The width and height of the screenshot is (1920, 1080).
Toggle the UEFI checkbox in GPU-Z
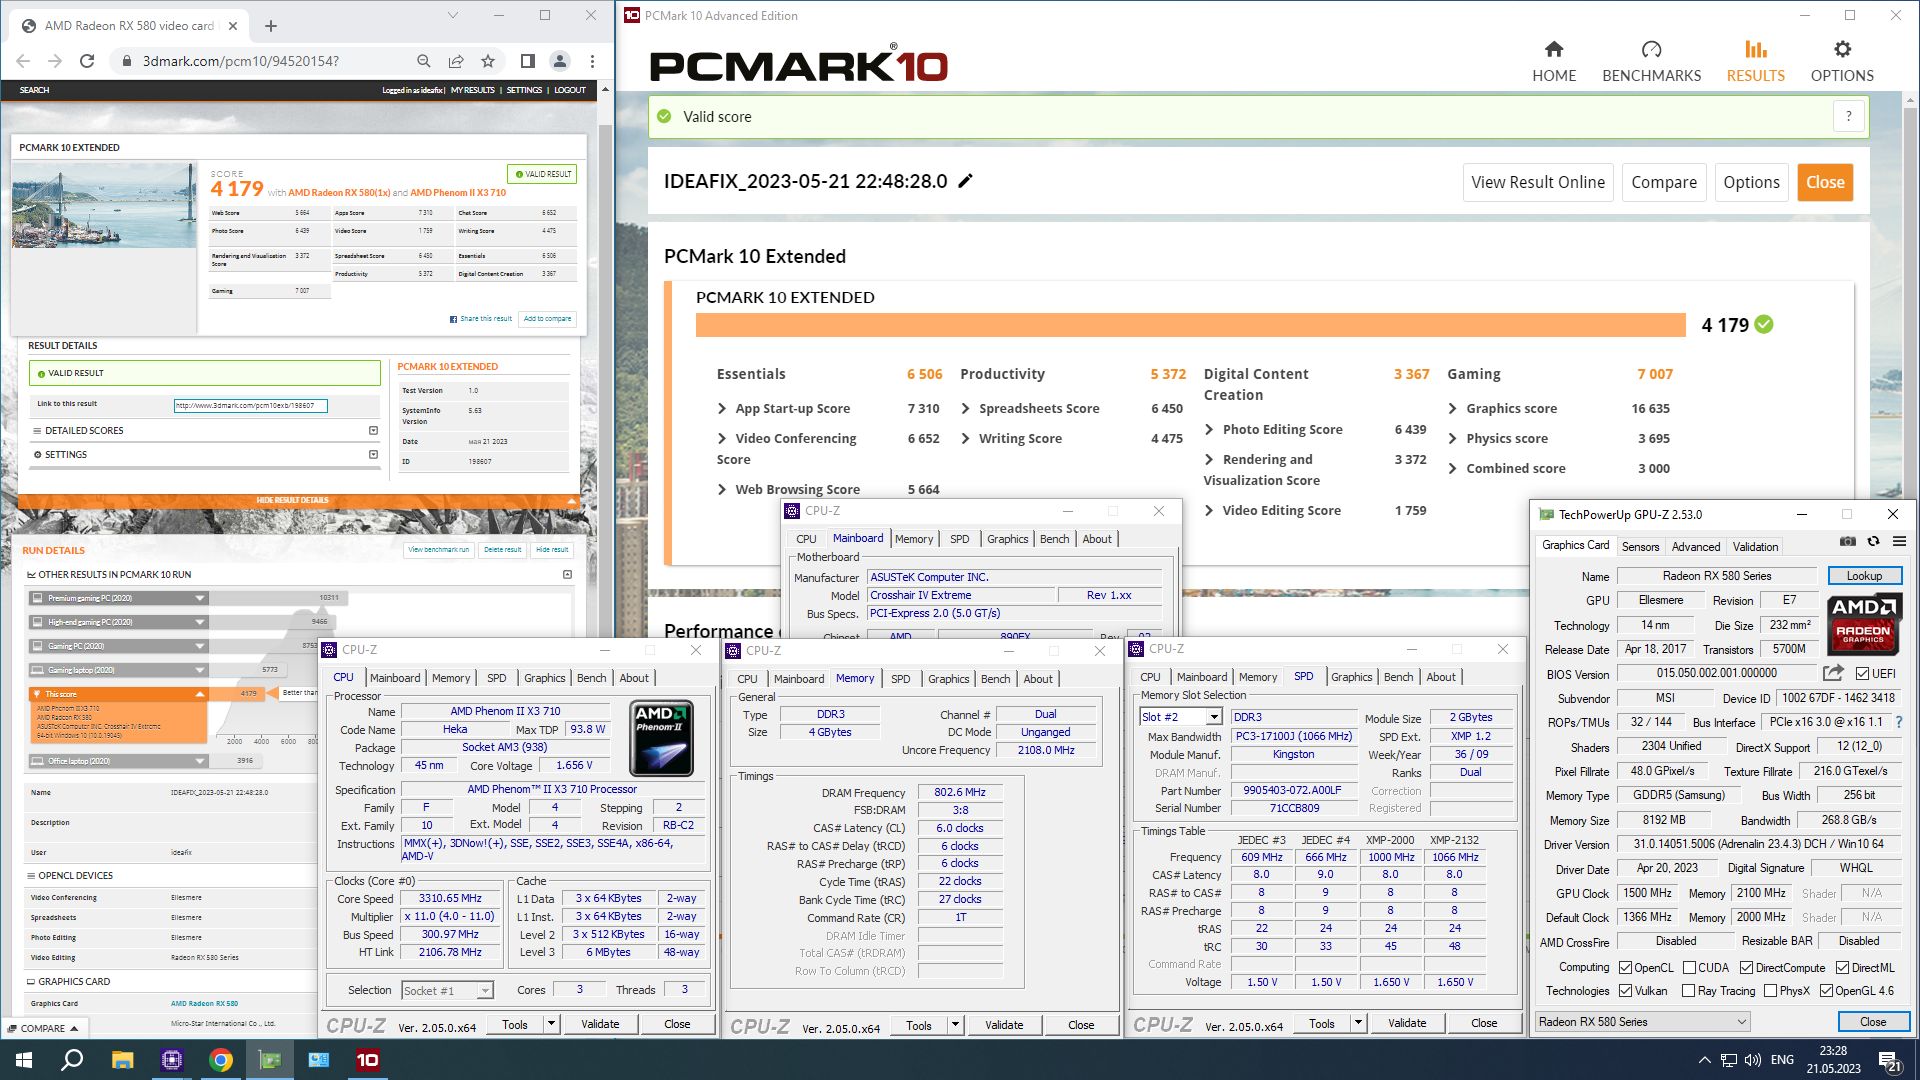coord(1862,673)
